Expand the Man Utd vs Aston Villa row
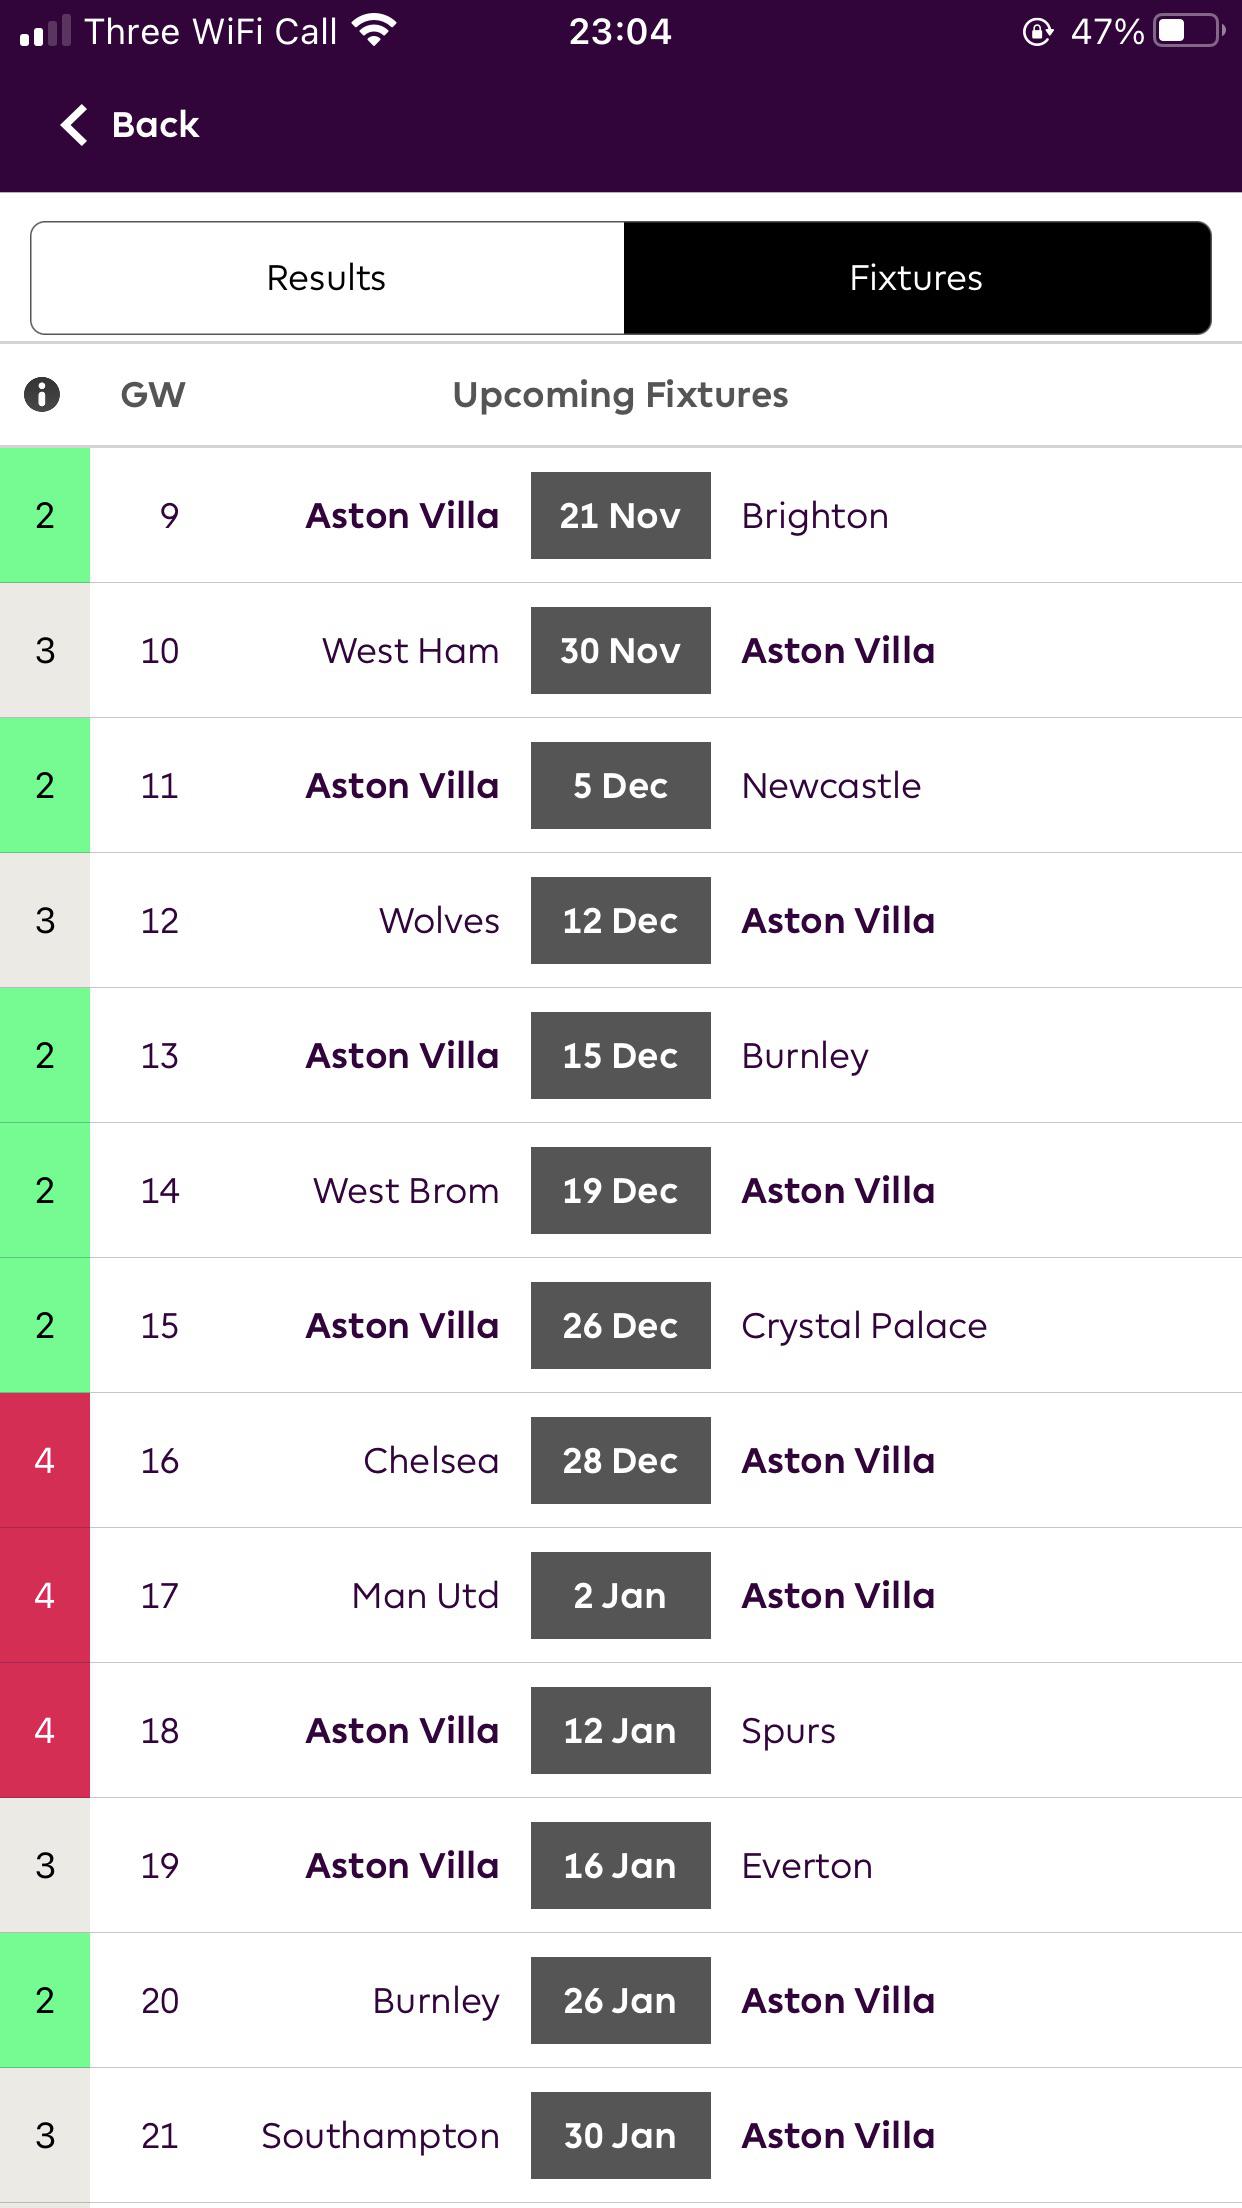 tap(620, 1596)
